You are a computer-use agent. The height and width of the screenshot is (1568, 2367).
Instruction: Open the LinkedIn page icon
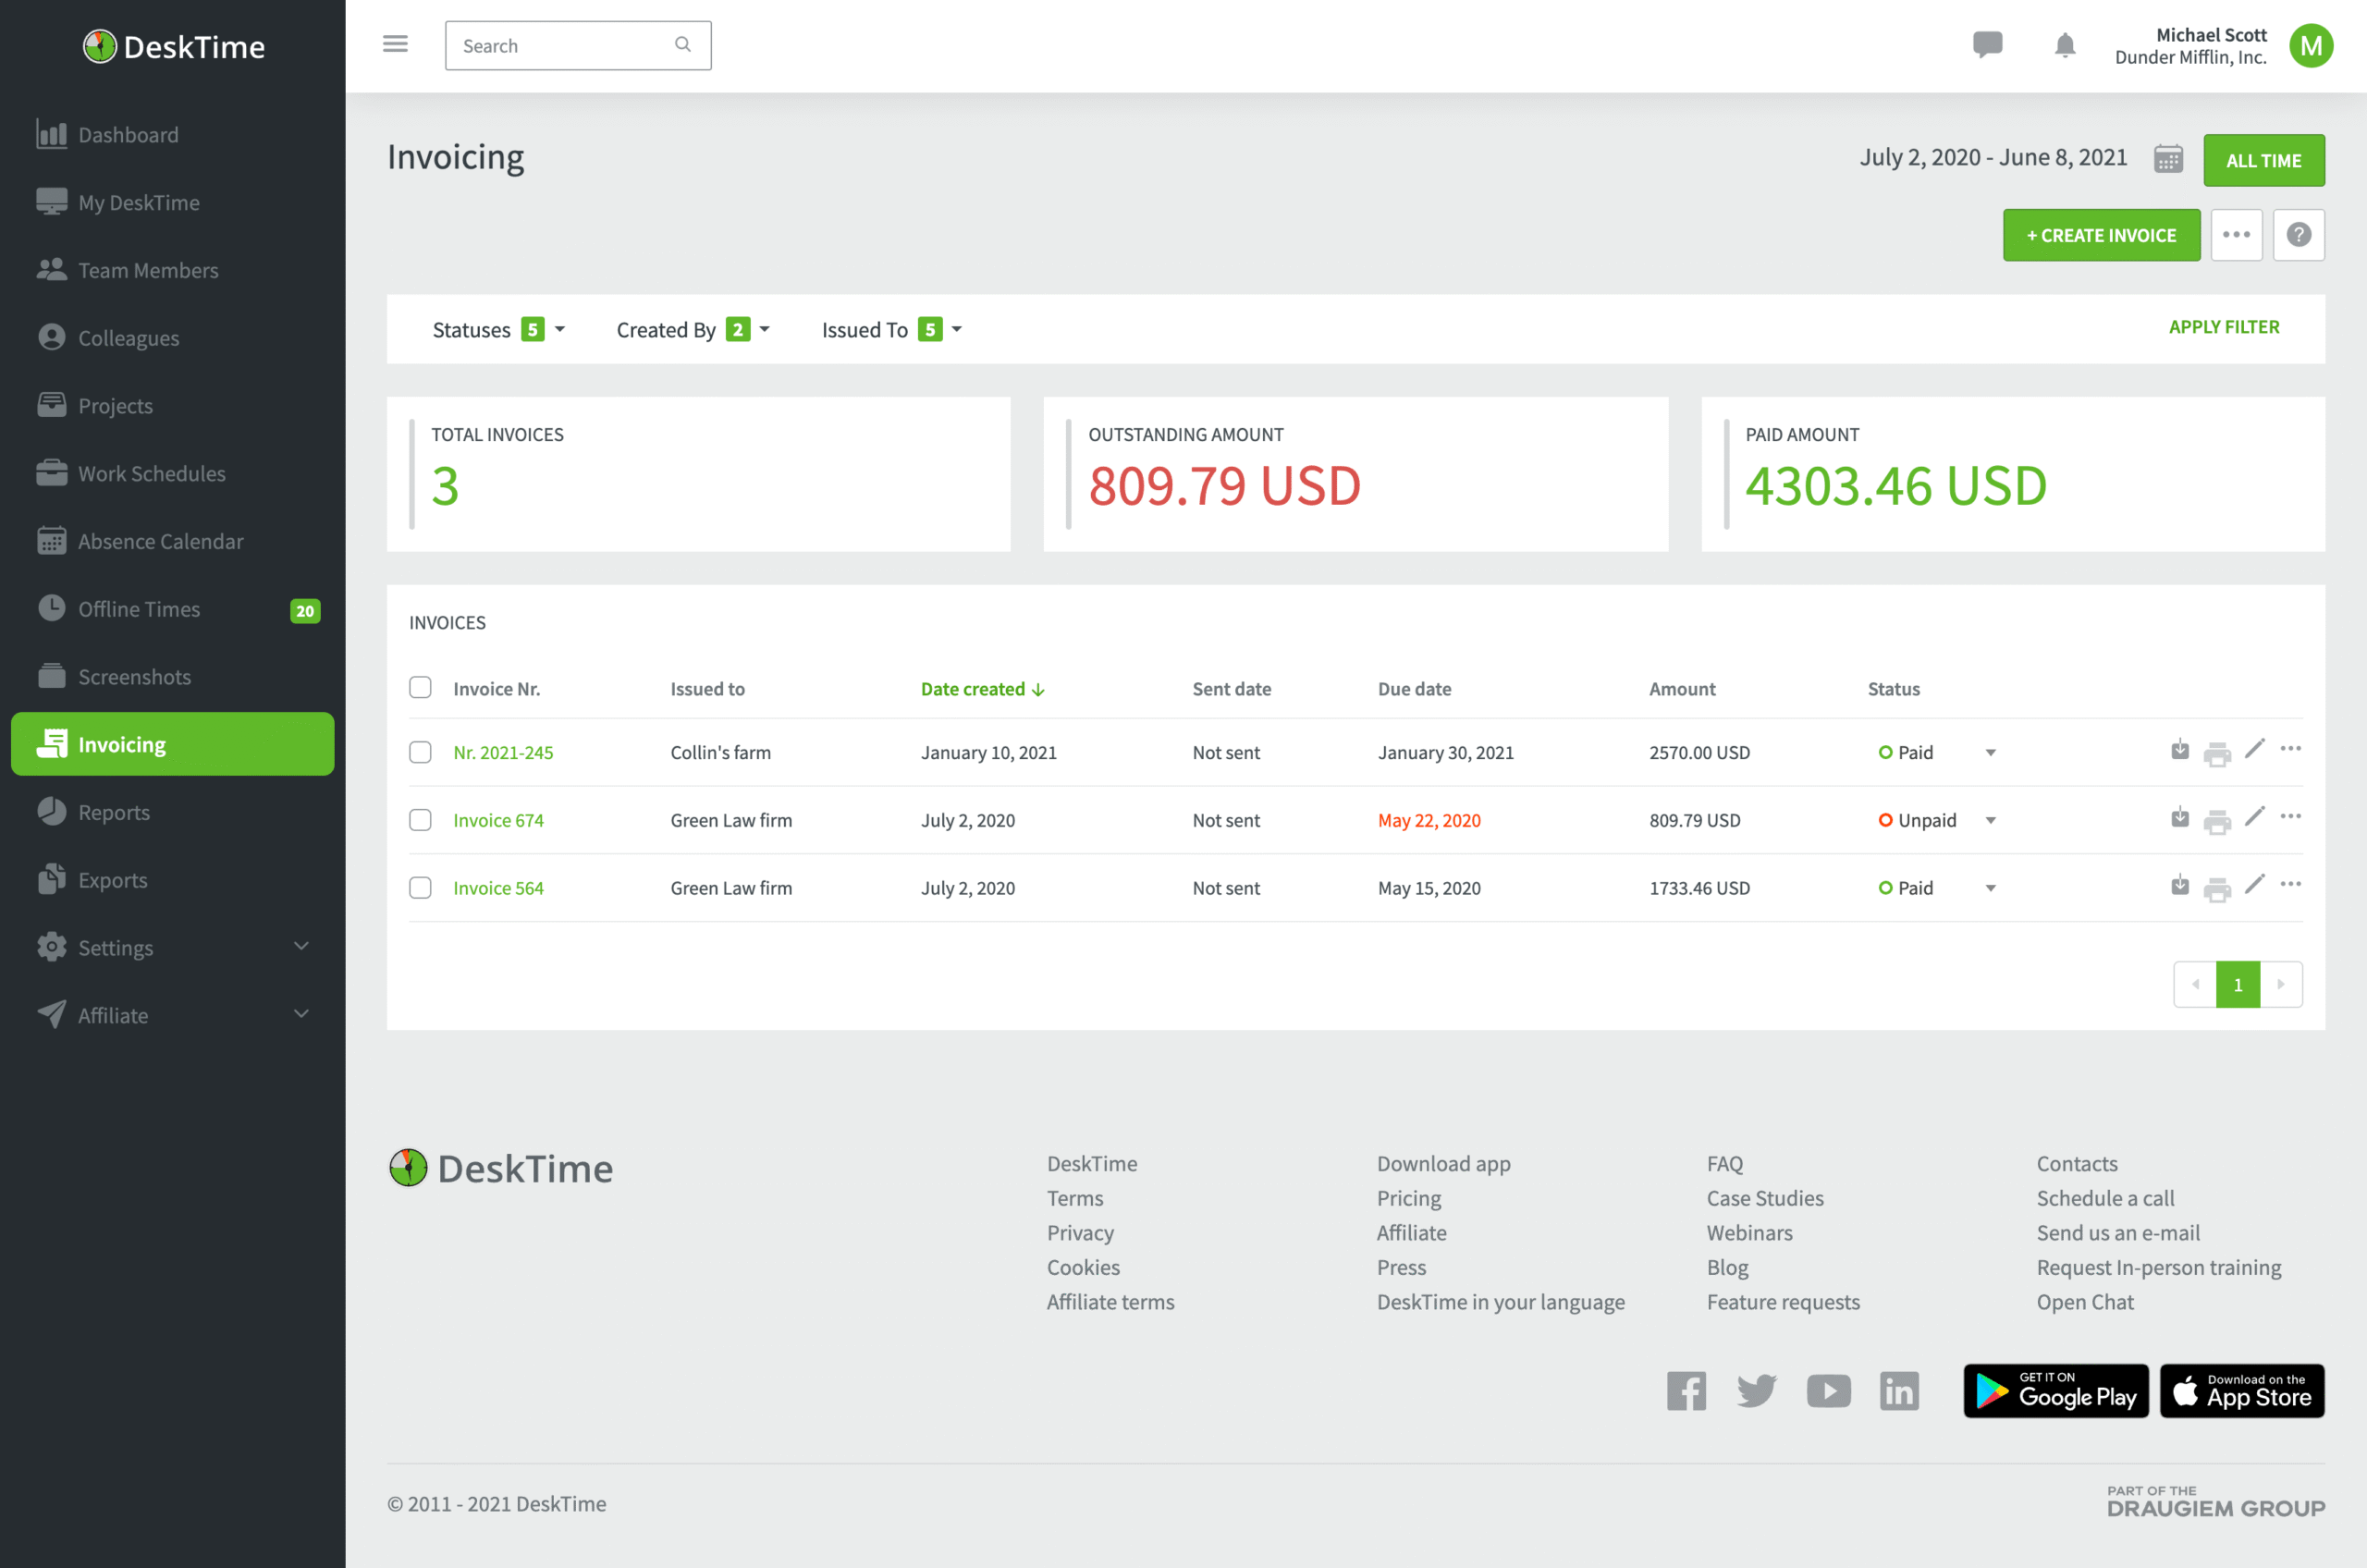point(1899,1391)
